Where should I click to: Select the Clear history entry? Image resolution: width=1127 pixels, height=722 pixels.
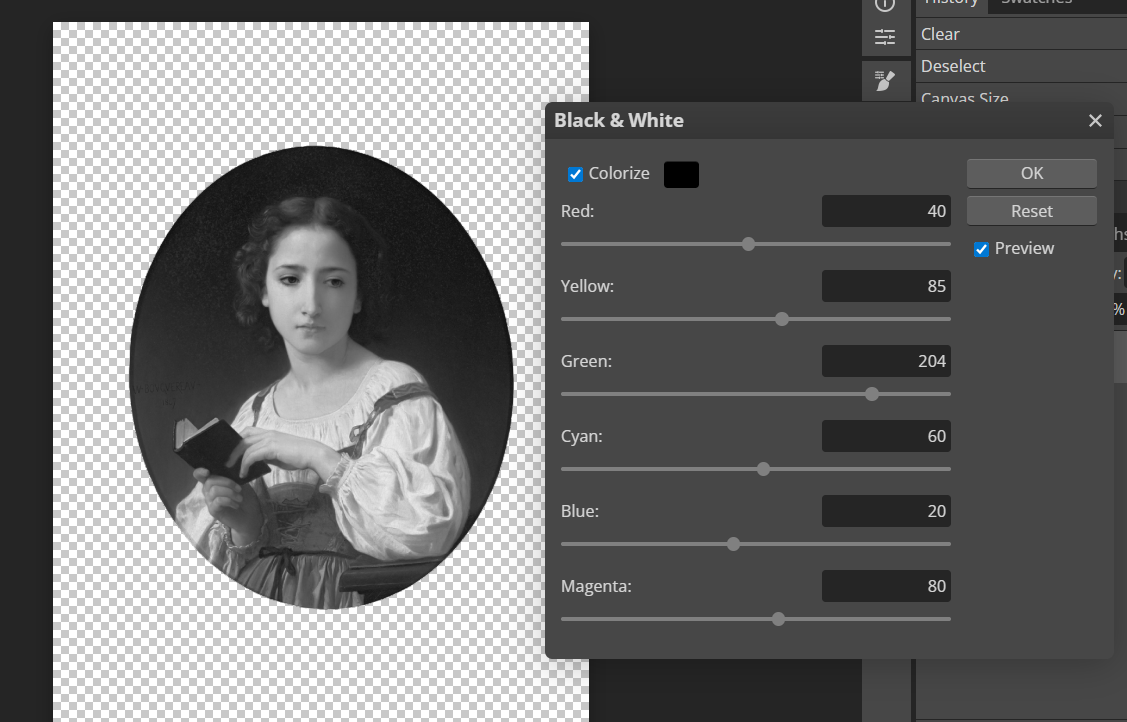tap(940, 34)
